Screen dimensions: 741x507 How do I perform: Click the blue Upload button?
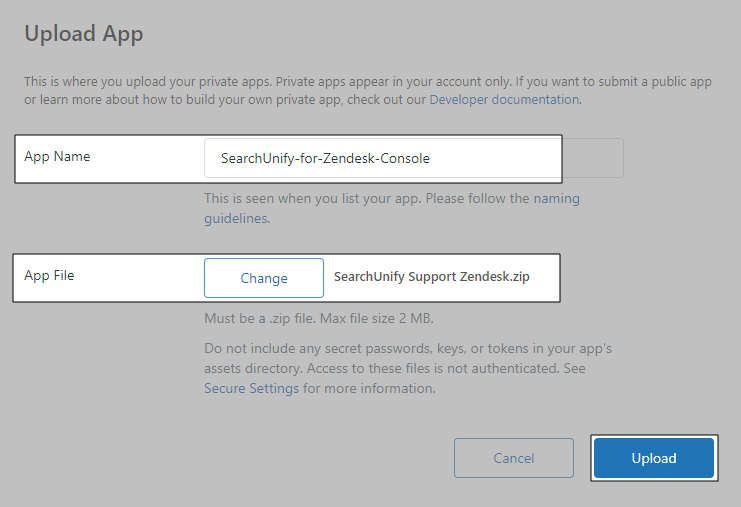pos(654,458)
